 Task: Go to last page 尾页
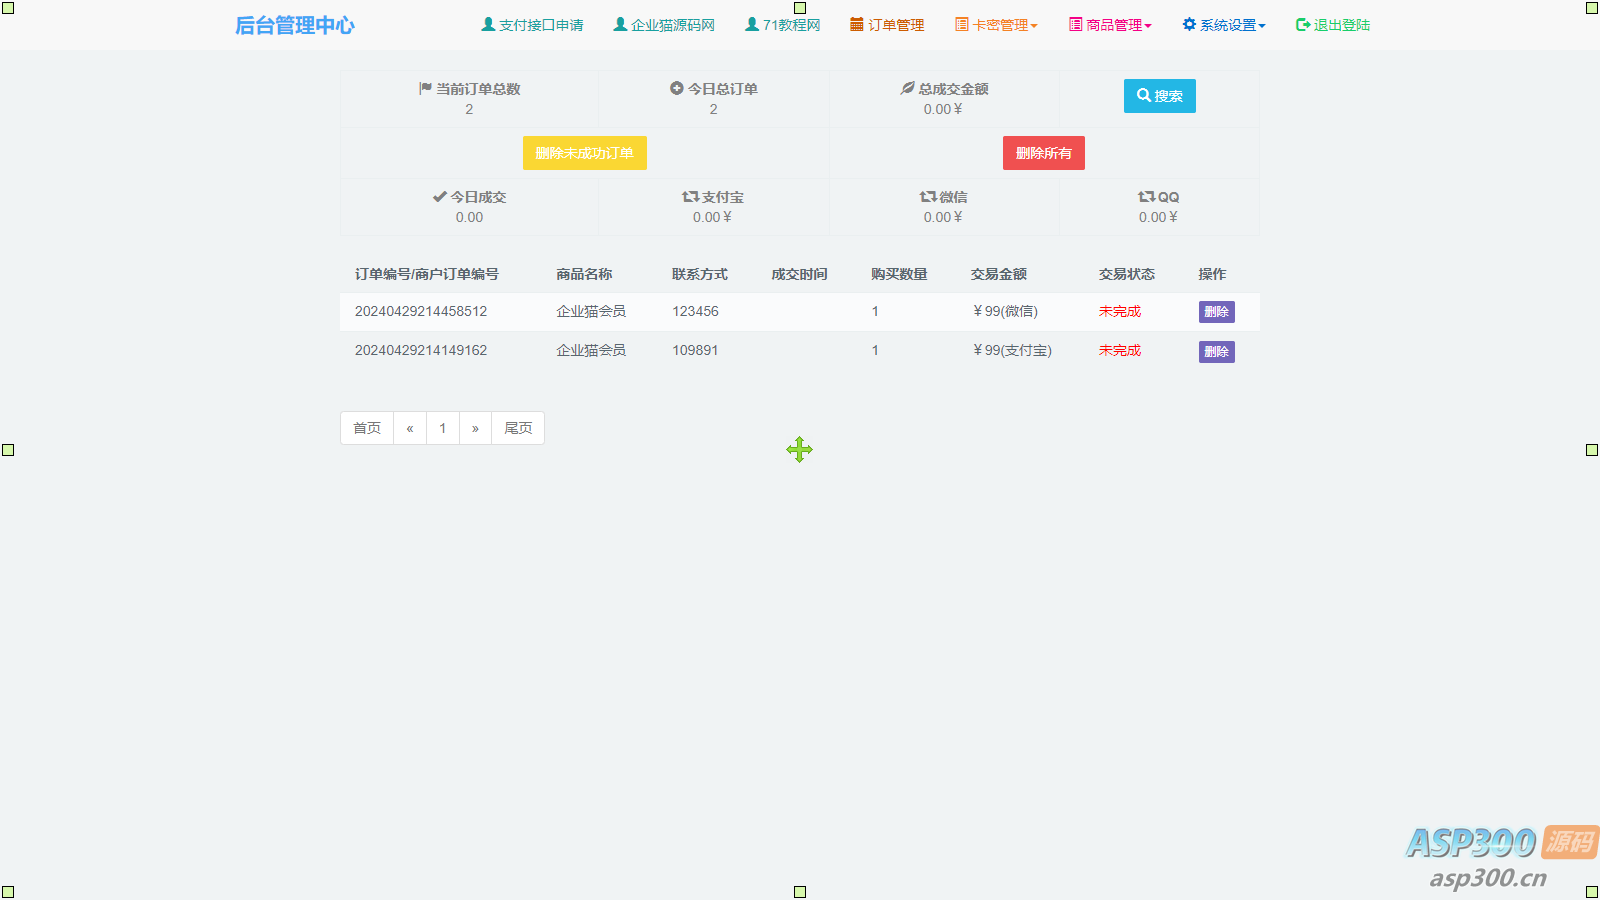click(x=518, y=428)
